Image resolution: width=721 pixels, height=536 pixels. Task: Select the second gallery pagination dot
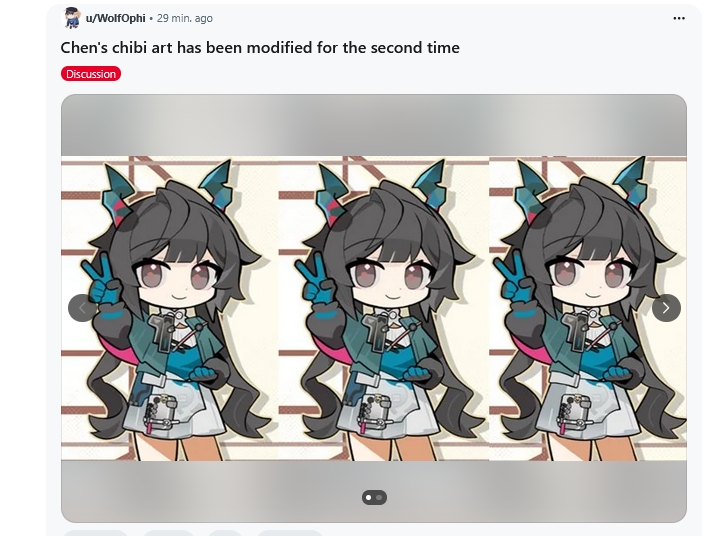pyautogui.click(x=379, y=497)
